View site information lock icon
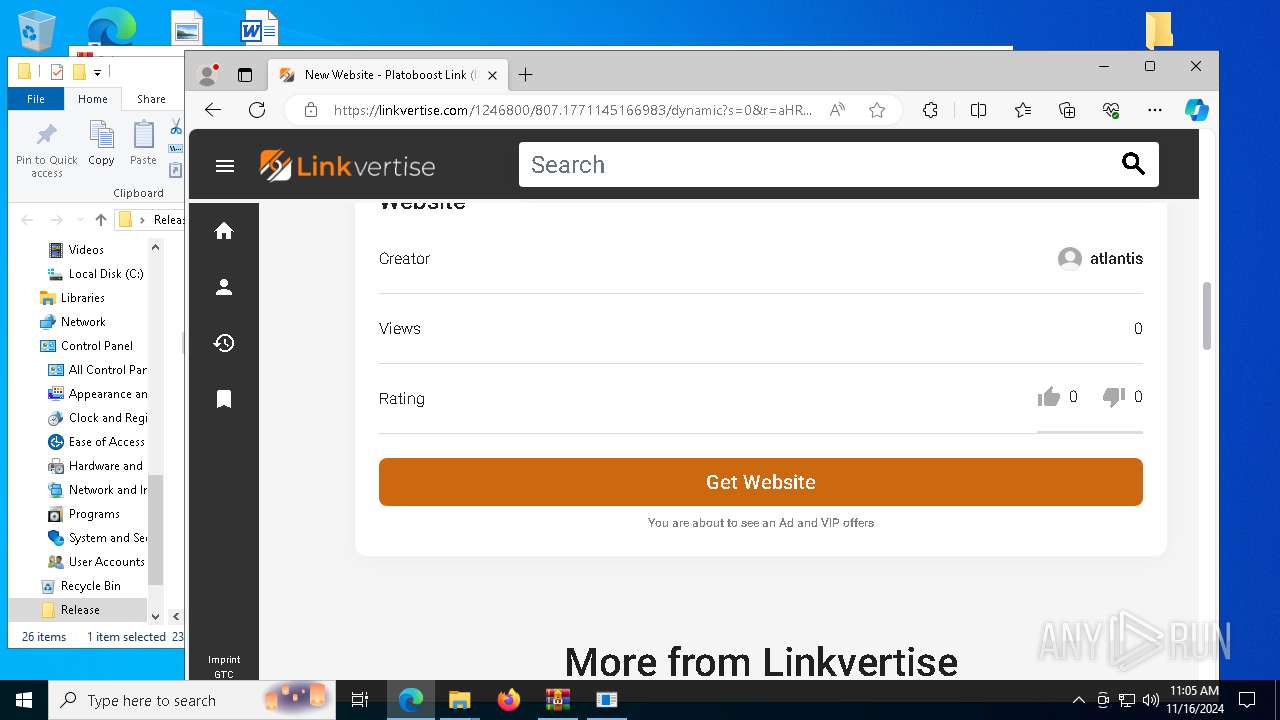The width and height of the screenshot is (1280, 720). tap(311, 110)
